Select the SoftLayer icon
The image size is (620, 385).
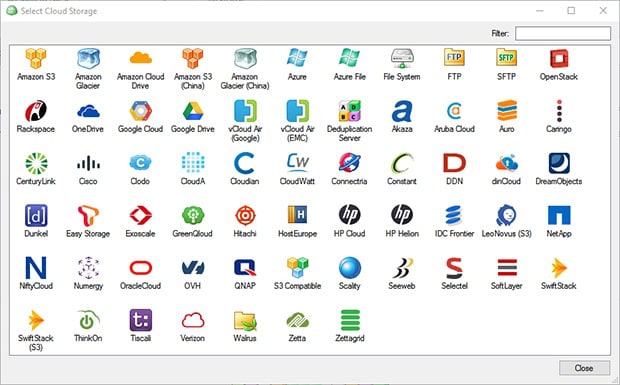[x=507, y=268]
